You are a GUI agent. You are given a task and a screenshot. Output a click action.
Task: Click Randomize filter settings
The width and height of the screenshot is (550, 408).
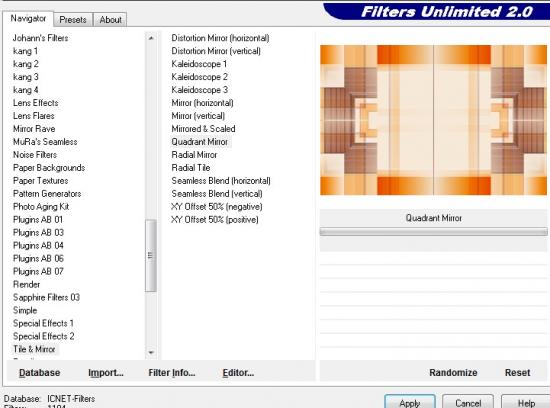[453, 373]
